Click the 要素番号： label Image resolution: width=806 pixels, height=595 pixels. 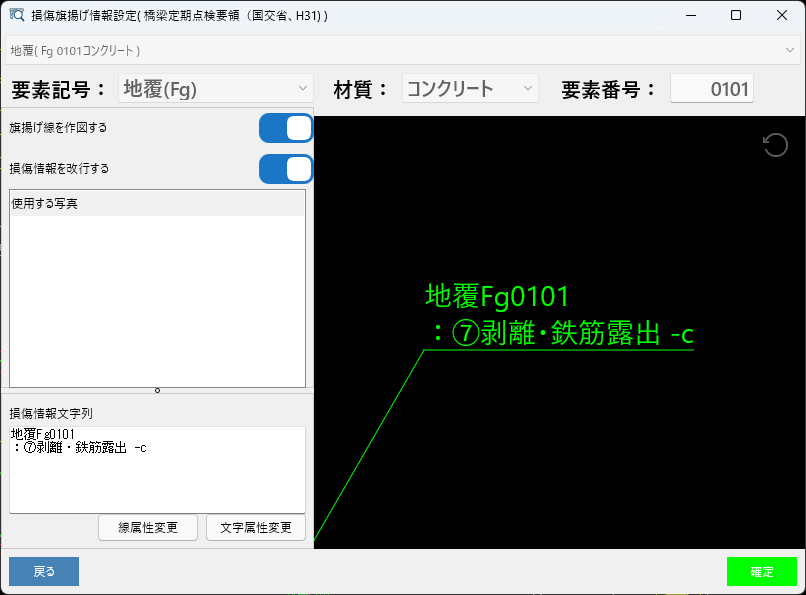[608, 90]
